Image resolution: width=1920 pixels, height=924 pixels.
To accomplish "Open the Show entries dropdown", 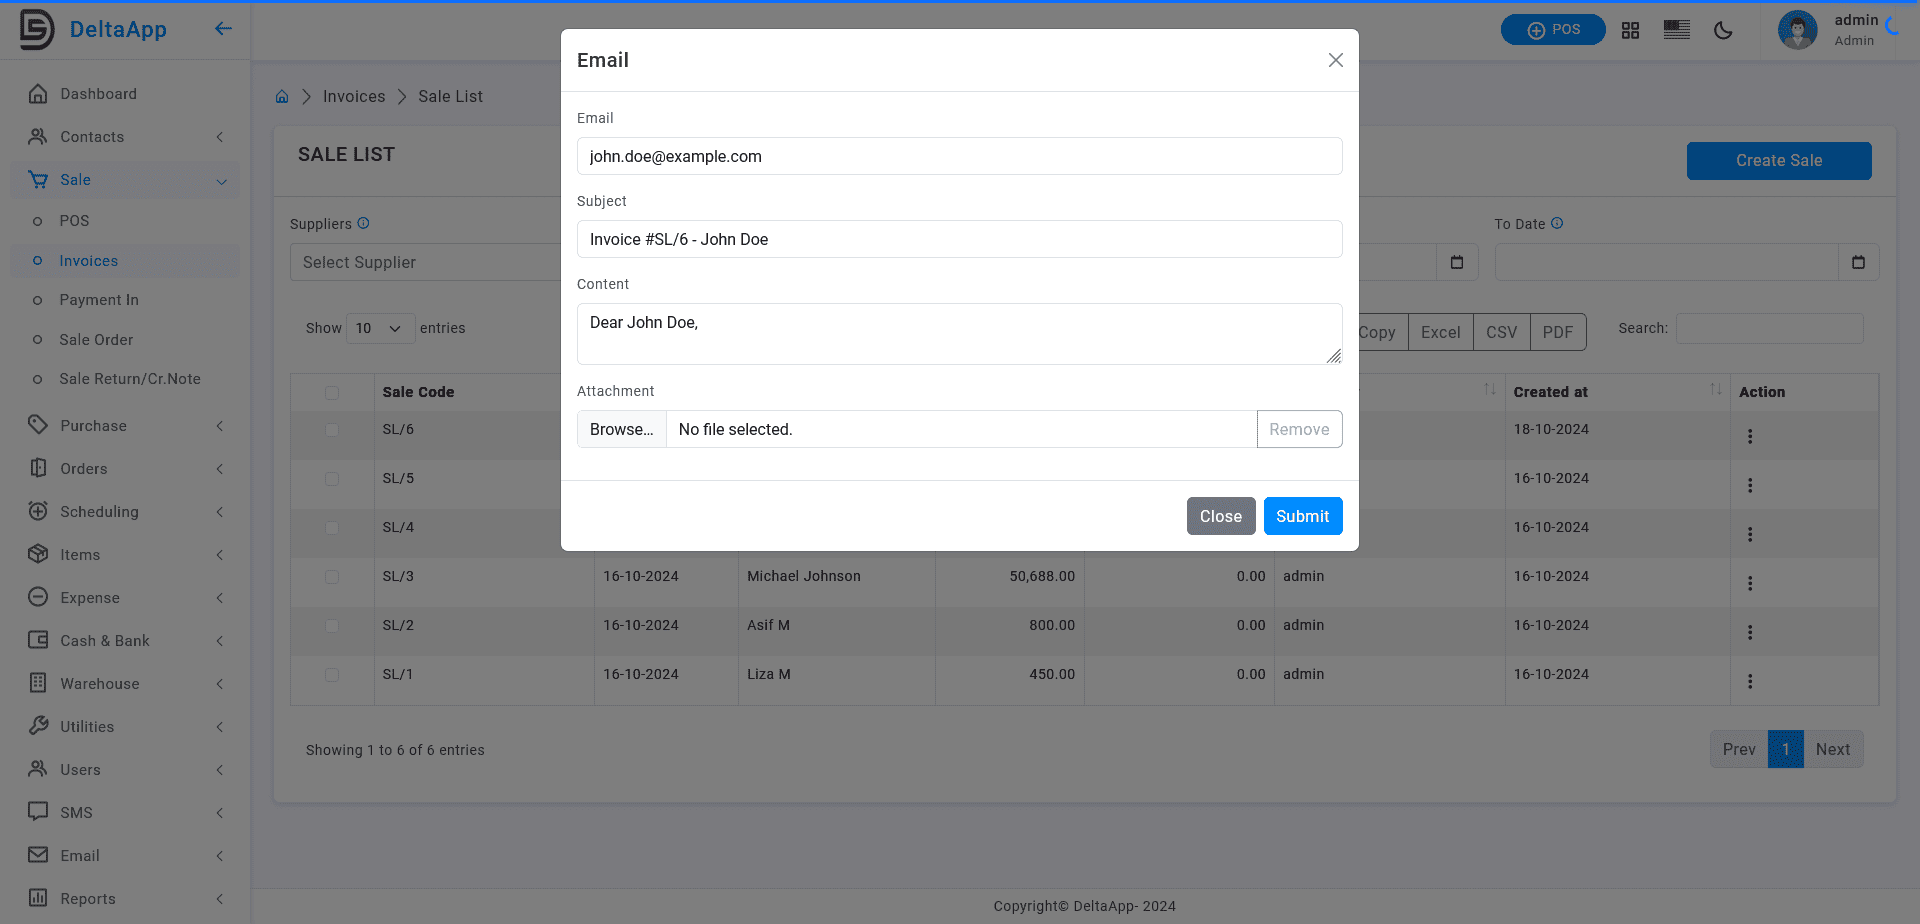I will click(380, 328).
